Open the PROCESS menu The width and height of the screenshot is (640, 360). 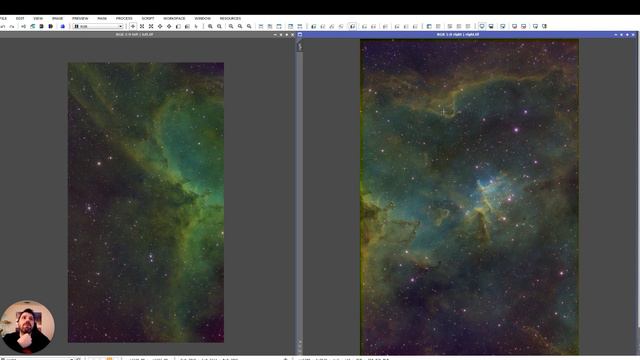tap(124, 18)
